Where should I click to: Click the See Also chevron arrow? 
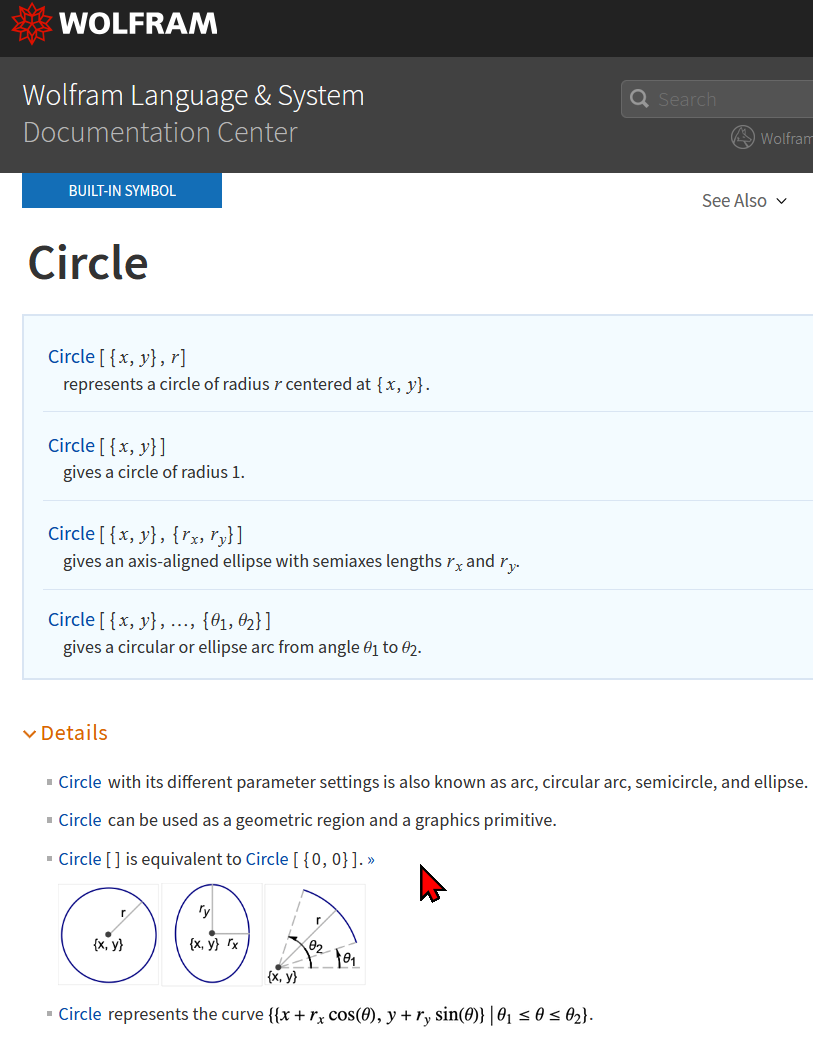point(781,201)
